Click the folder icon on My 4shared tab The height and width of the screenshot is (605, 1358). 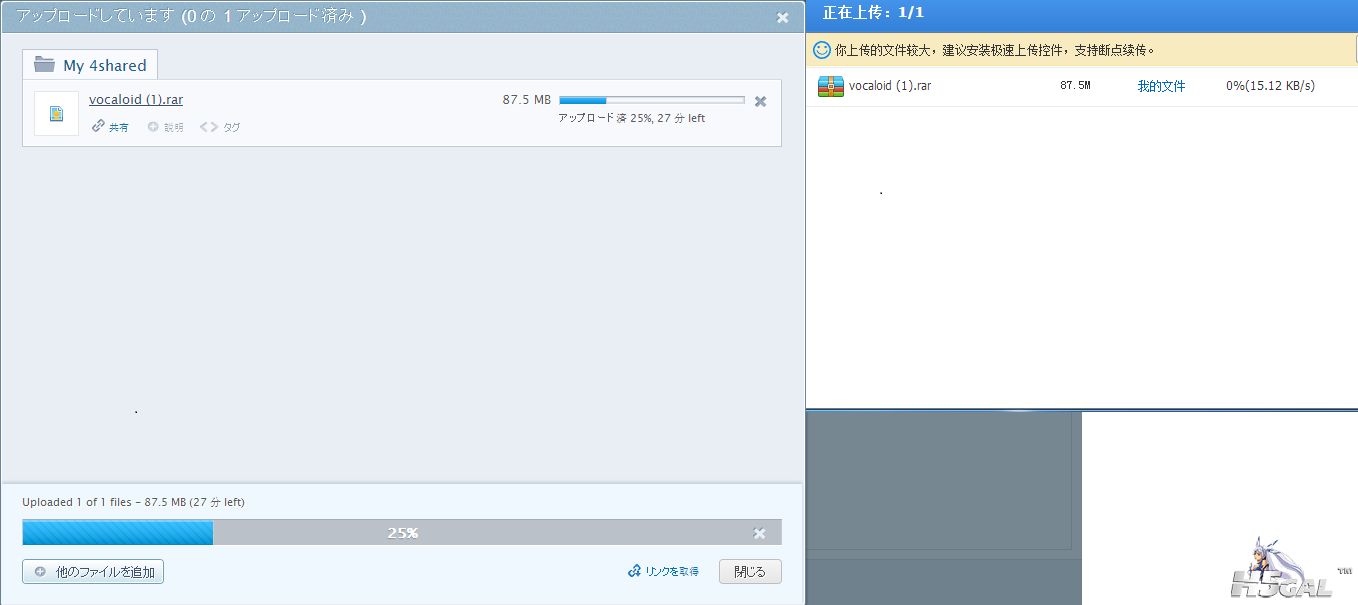point(44,65)
